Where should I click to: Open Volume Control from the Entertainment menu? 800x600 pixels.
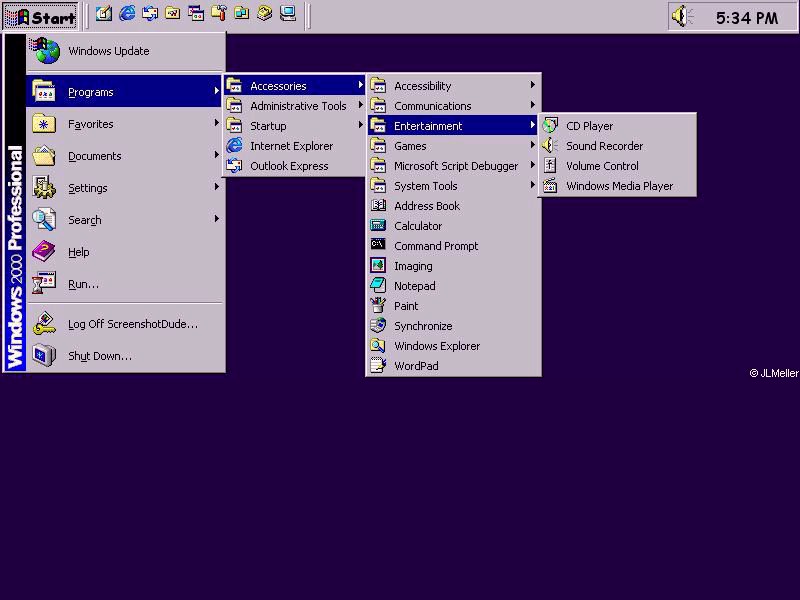click(x=617, y=166)
